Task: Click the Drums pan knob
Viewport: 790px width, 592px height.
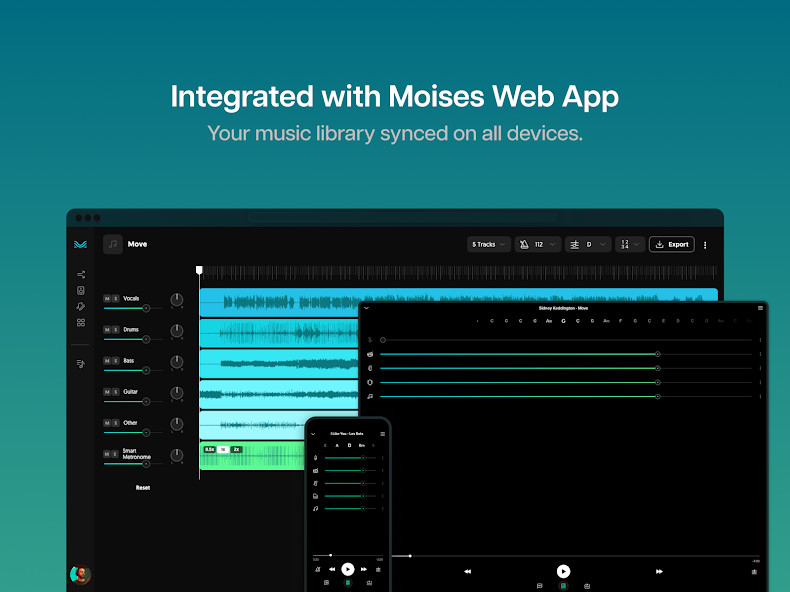Action: (177, 332)
